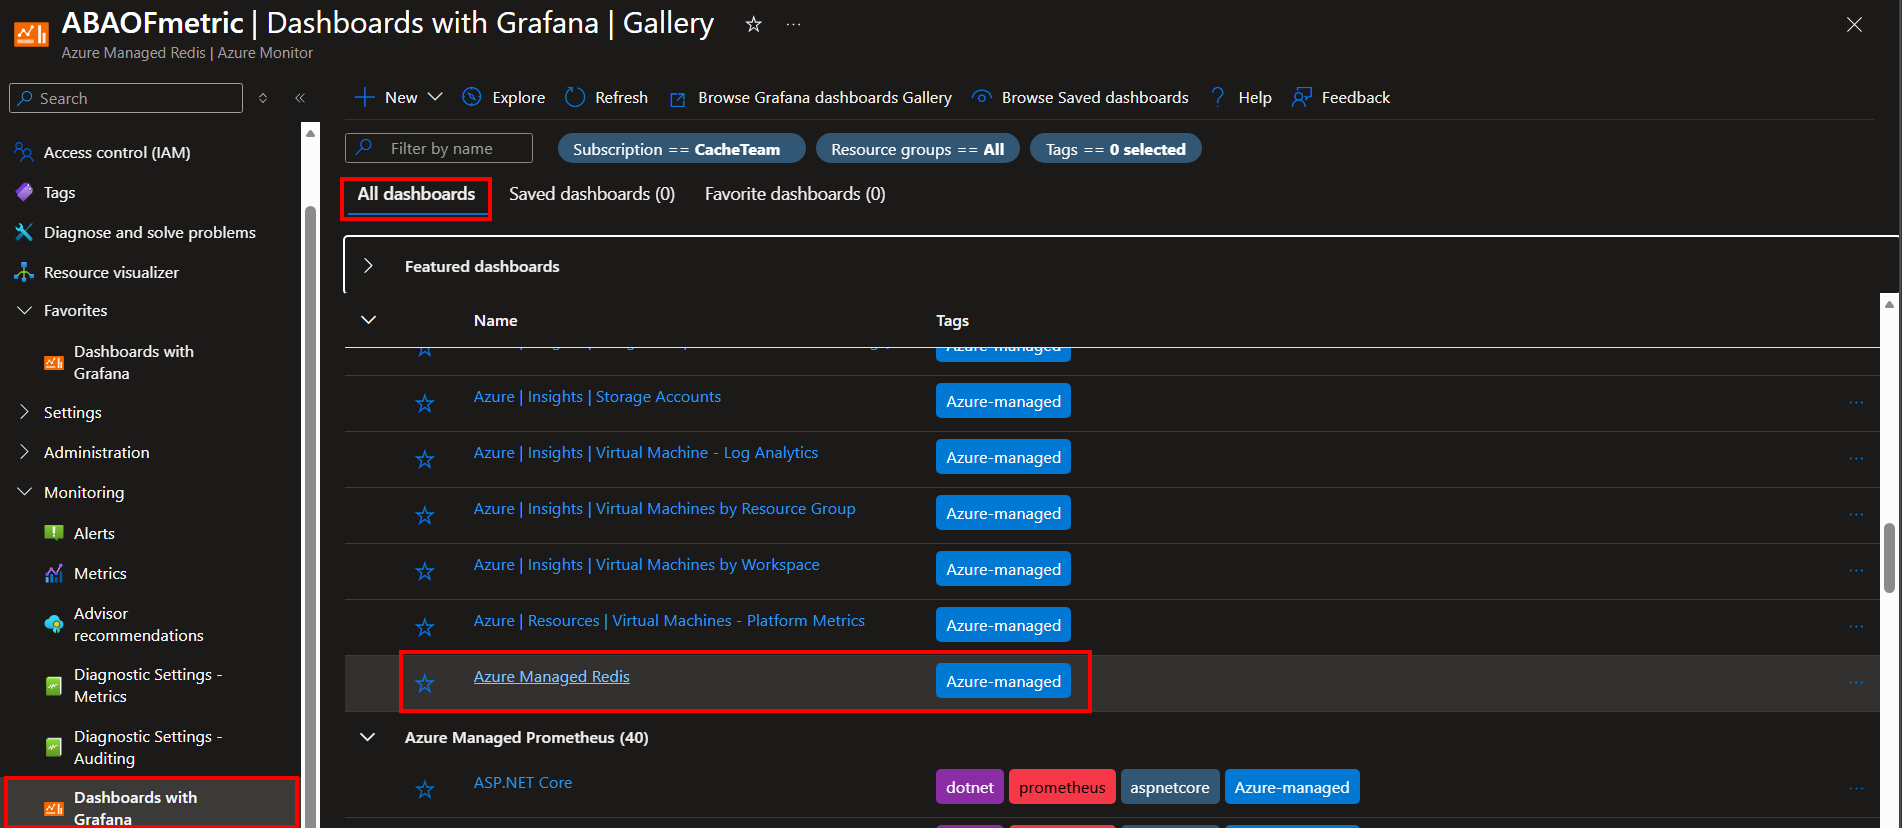
Task: Collapse the Monitoring sidebar group
Action: coord(25,492)
